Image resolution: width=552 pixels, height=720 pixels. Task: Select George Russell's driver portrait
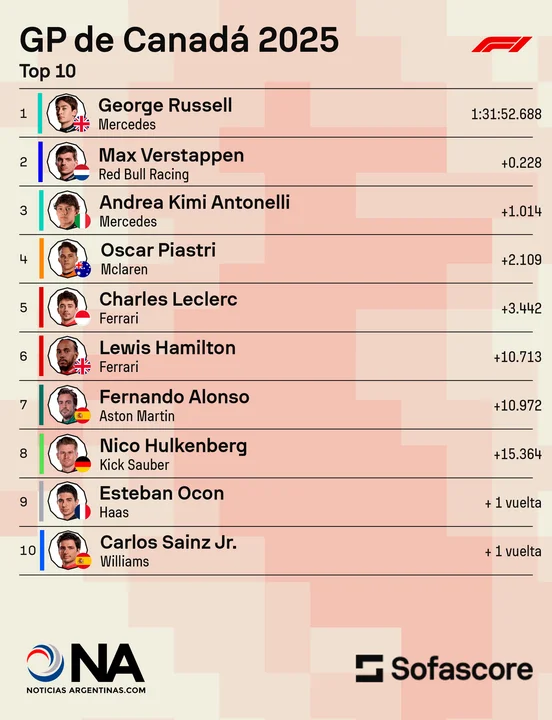pyautogui.click(x=66, y=113)
